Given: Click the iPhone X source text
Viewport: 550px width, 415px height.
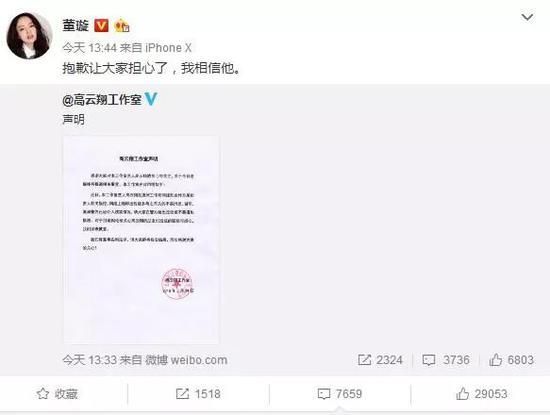Looking at the screenshot, I should [168, 48].
